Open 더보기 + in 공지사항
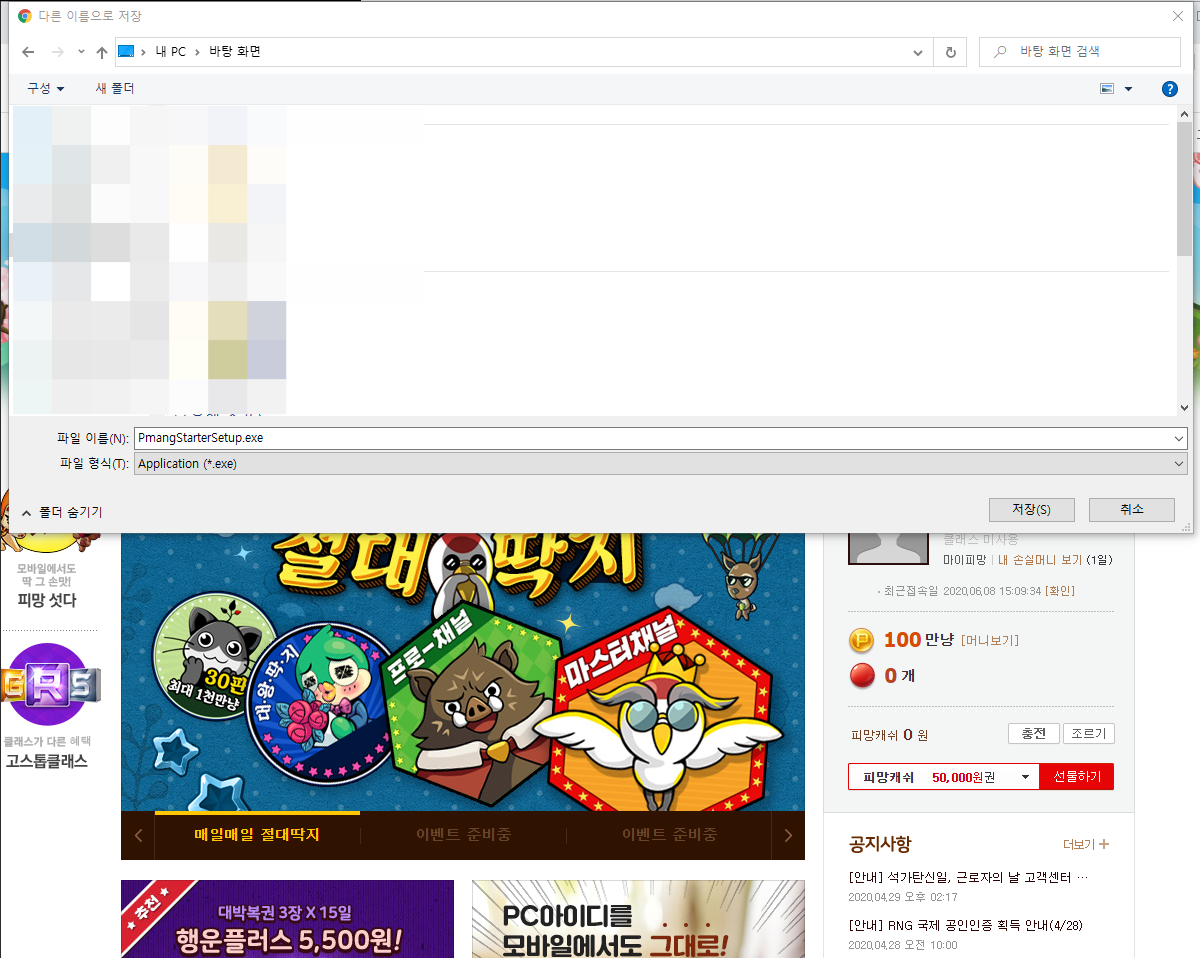The width and height of the screenshot is (1200, 958). click(1086, 844)
